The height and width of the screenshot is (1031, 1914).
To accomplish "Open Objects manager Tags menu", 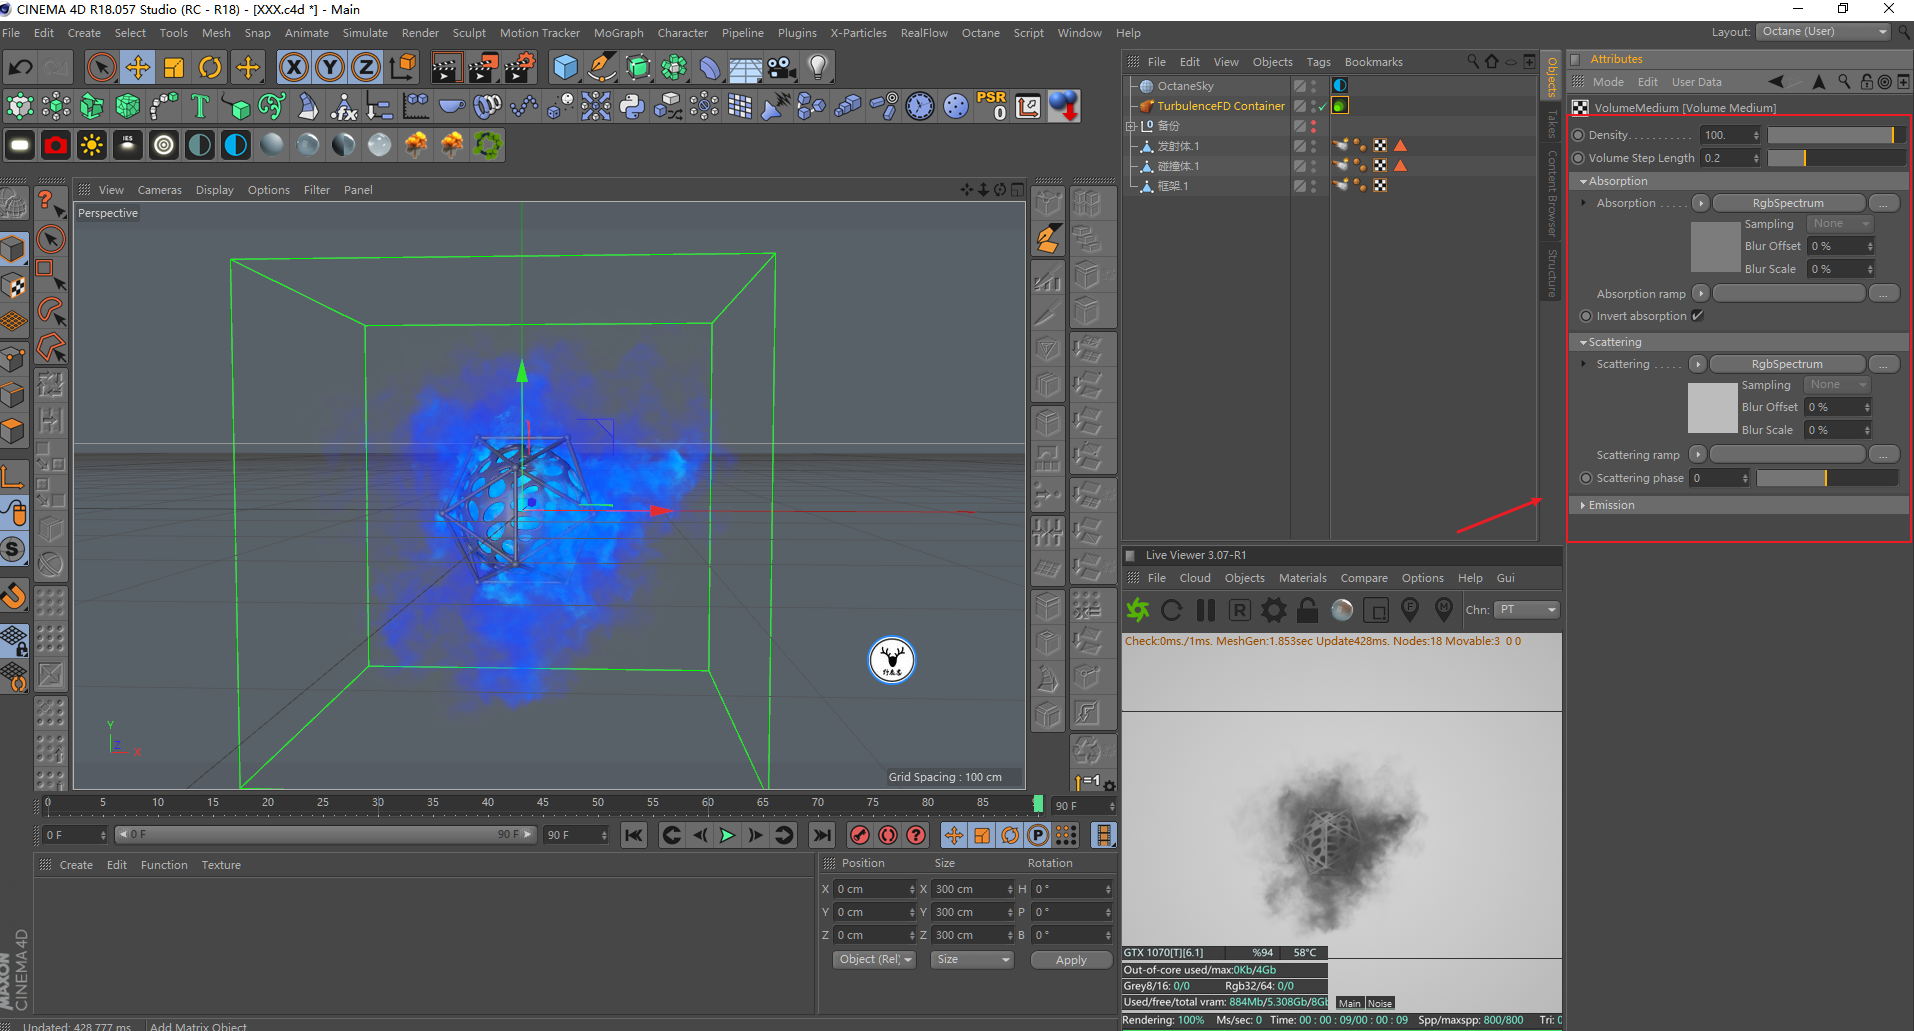I will [1318, 62].
